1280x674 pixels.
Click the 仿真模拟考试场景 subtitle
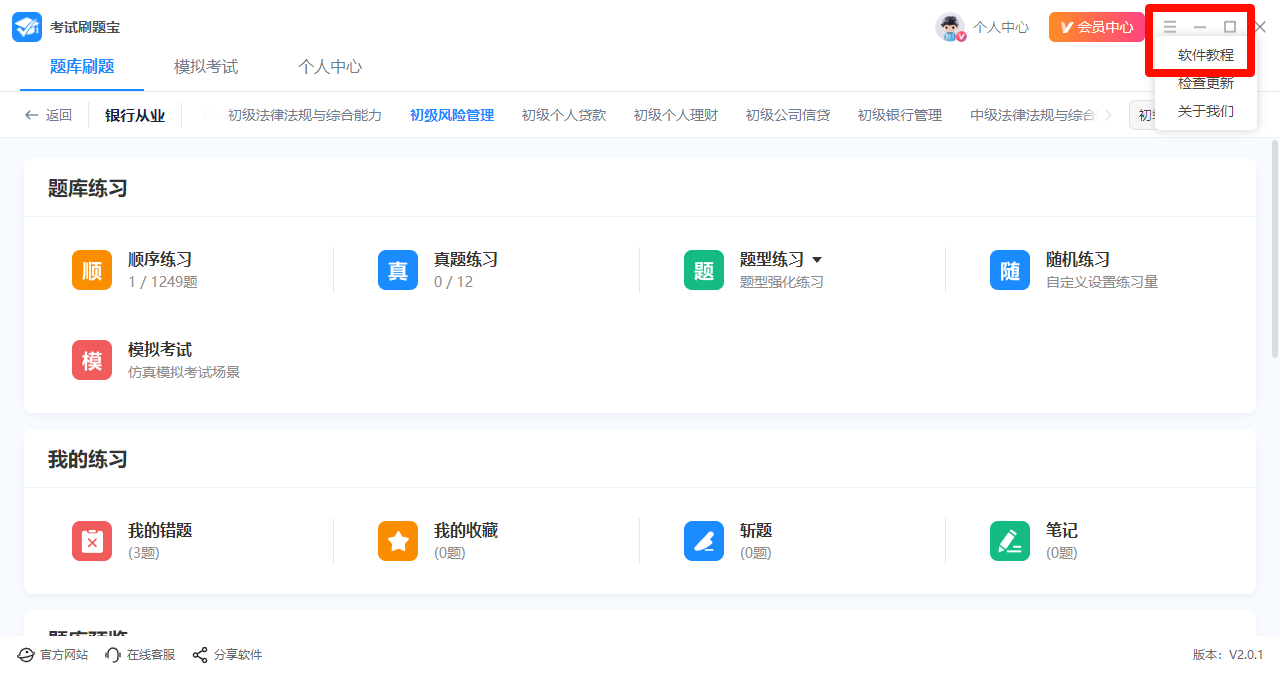point(184,372)
